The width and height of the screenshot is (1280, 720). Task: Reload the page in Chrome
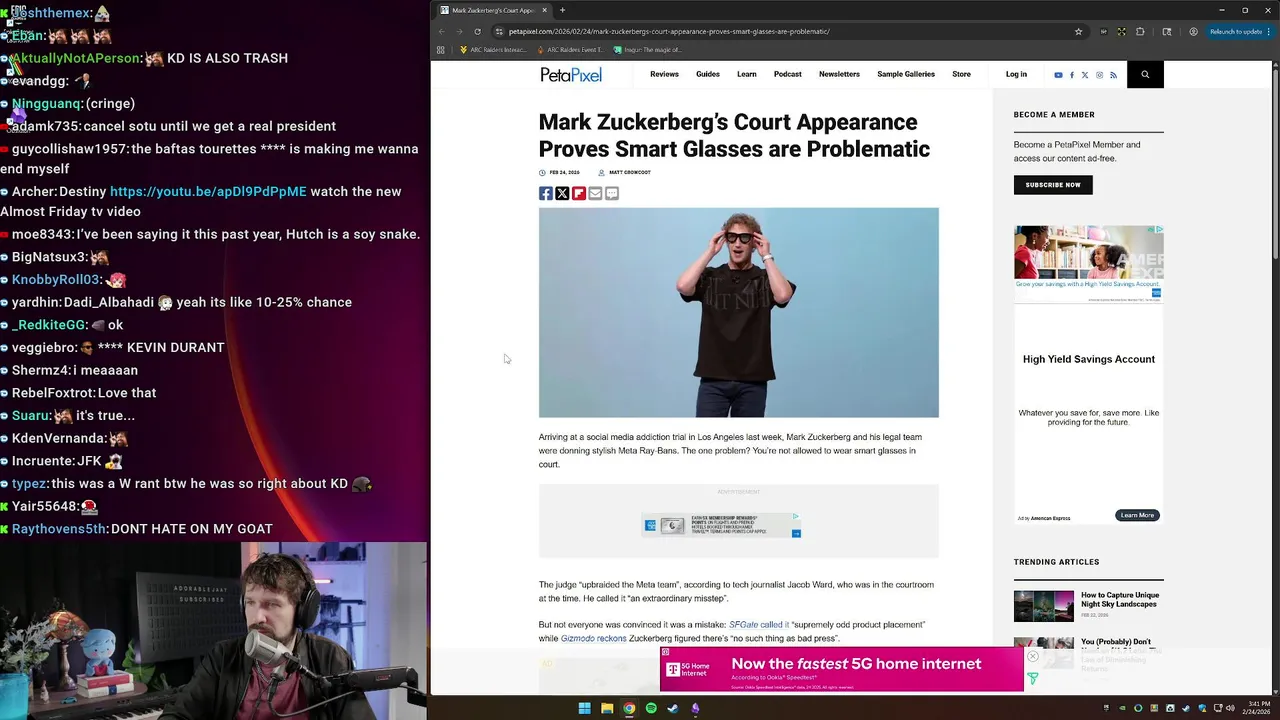pos(477,31)
